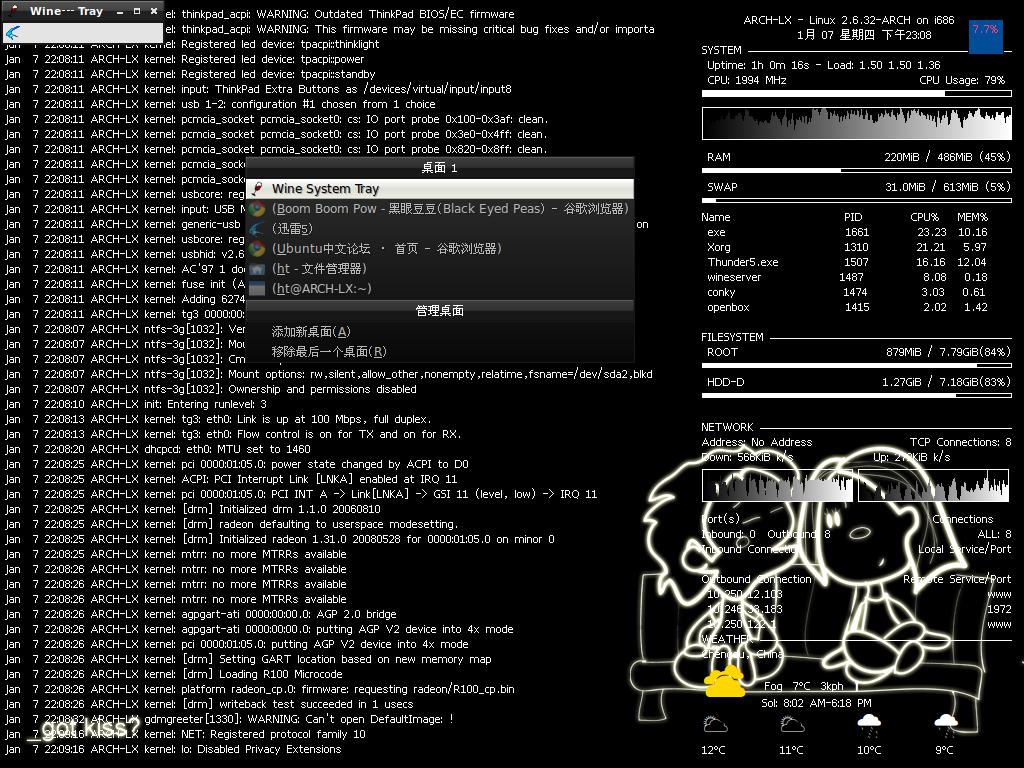Click the forecast icon above 11°C
This screenshot has height=768, width=1024.
(x=792, y=724)
